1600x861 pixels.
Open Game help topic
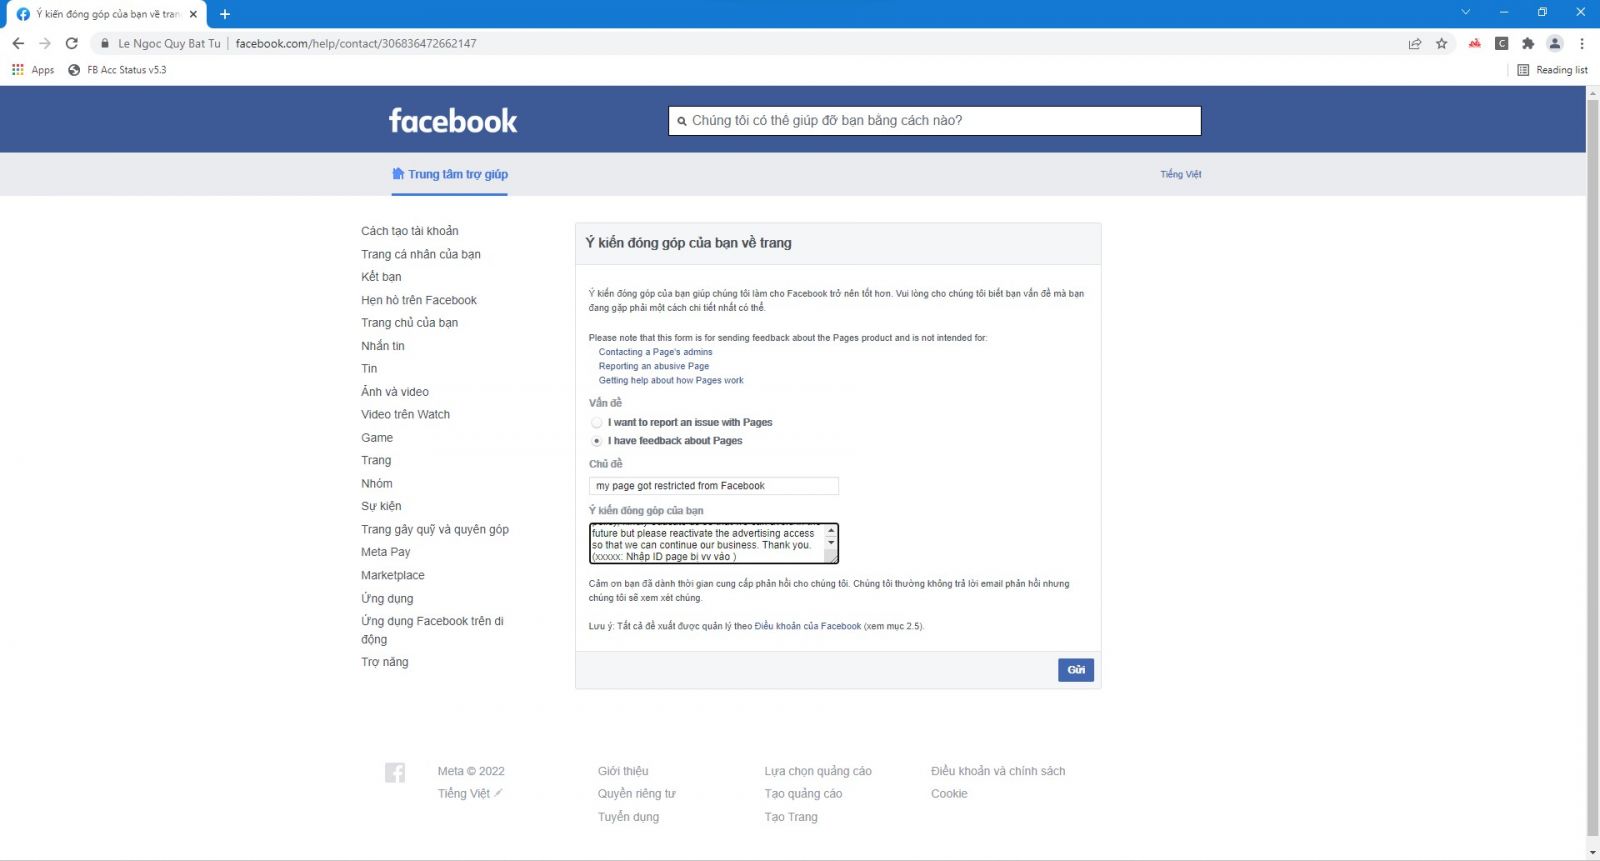point(377,438)
